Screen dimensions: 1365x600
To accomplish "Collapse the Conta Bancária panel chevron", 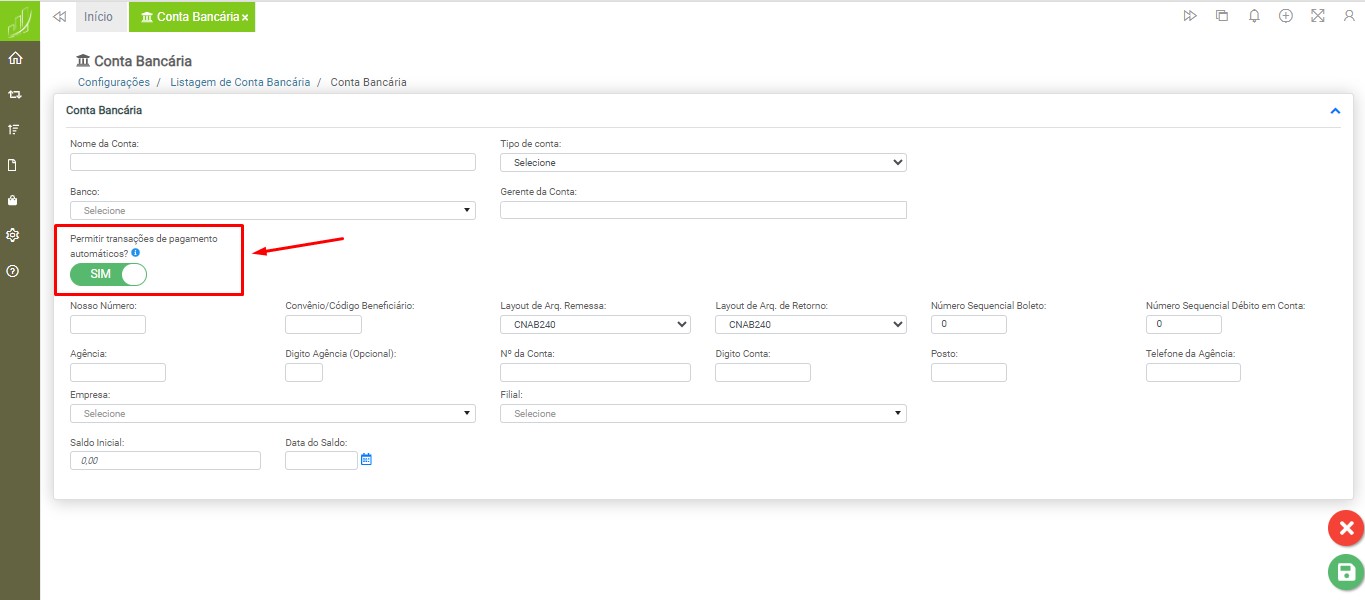I will 1335,111.
